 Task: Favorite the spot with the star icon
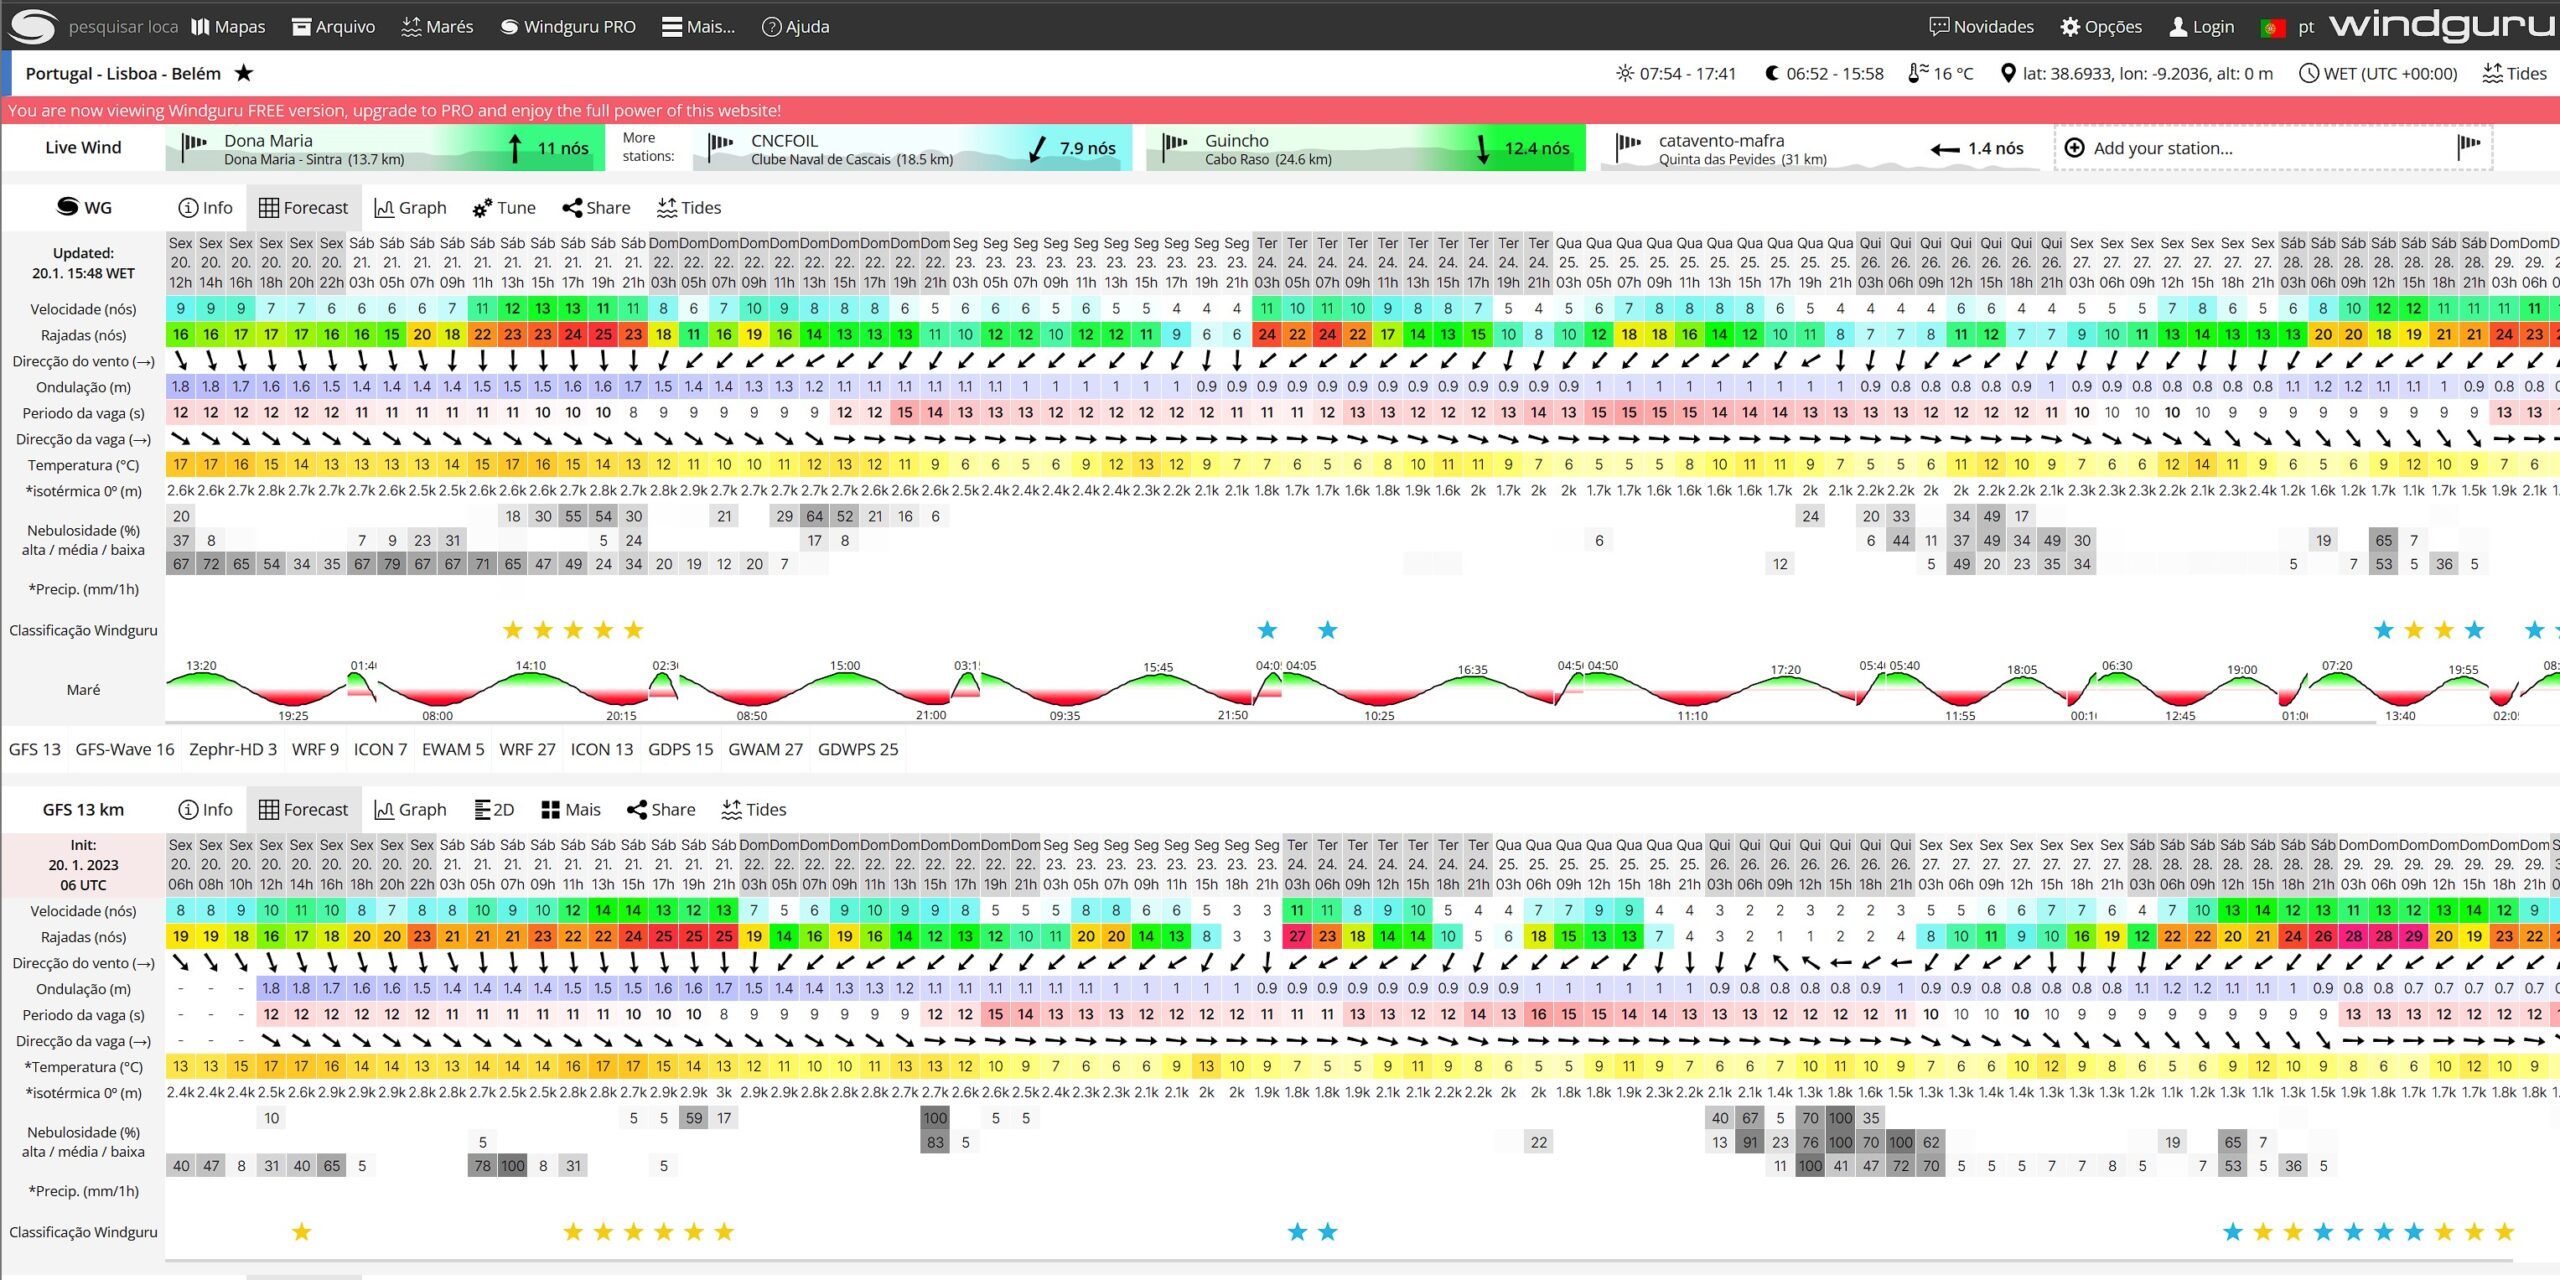pyautogui.click(x=244, y=73)
